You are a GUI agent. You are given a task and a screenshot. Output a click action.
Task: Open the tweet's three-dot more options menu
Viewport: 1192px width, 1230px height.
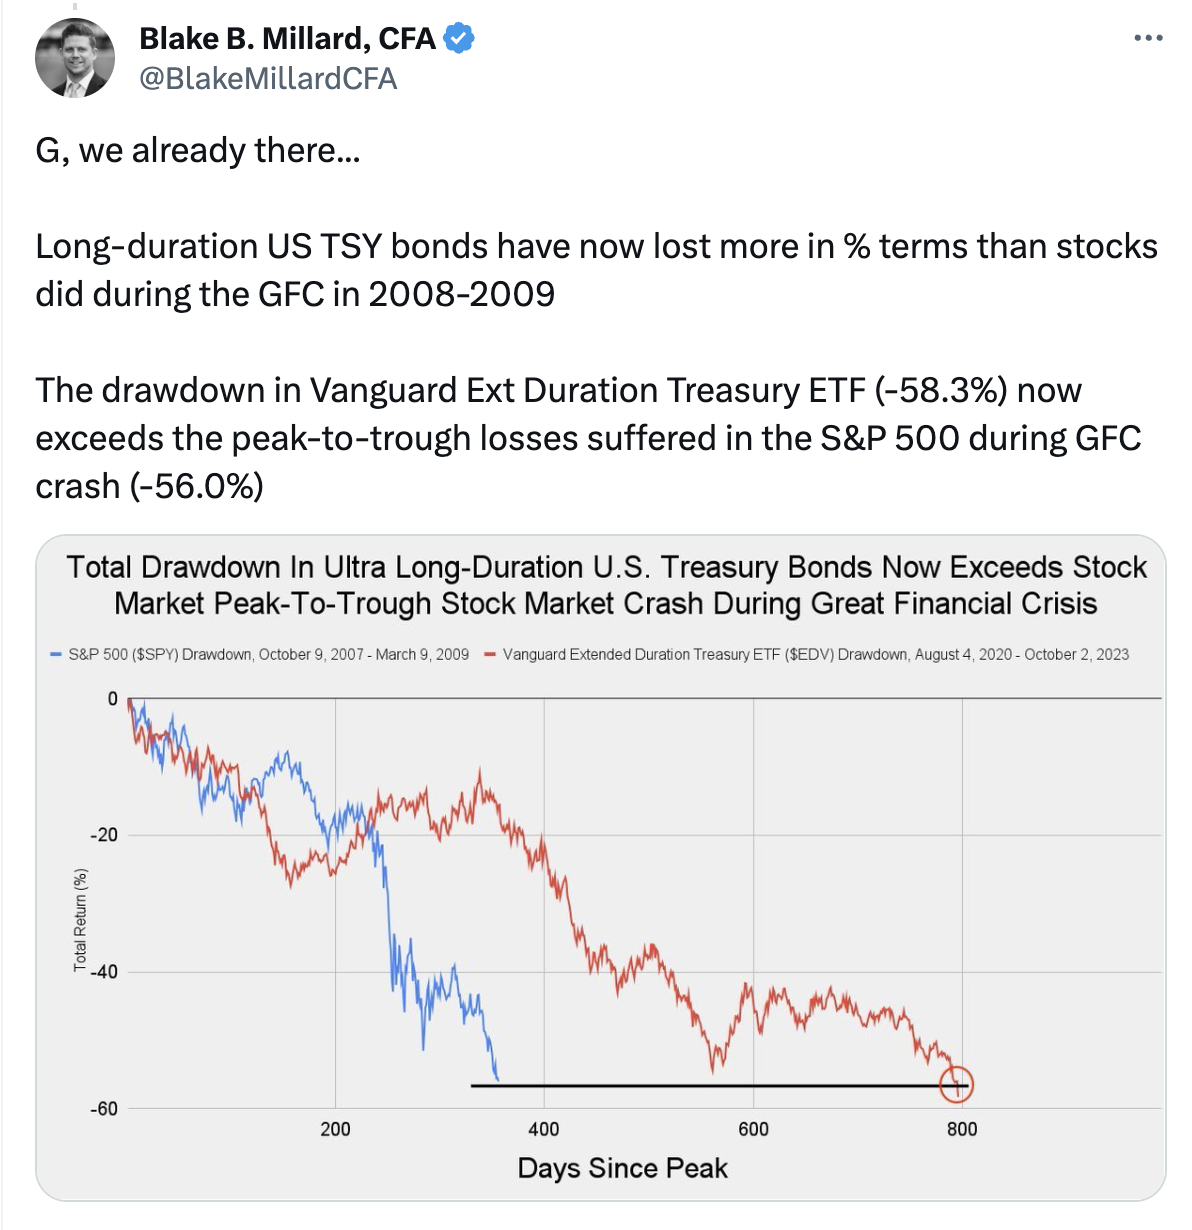pyautogui.click(x=1148, y=39)
